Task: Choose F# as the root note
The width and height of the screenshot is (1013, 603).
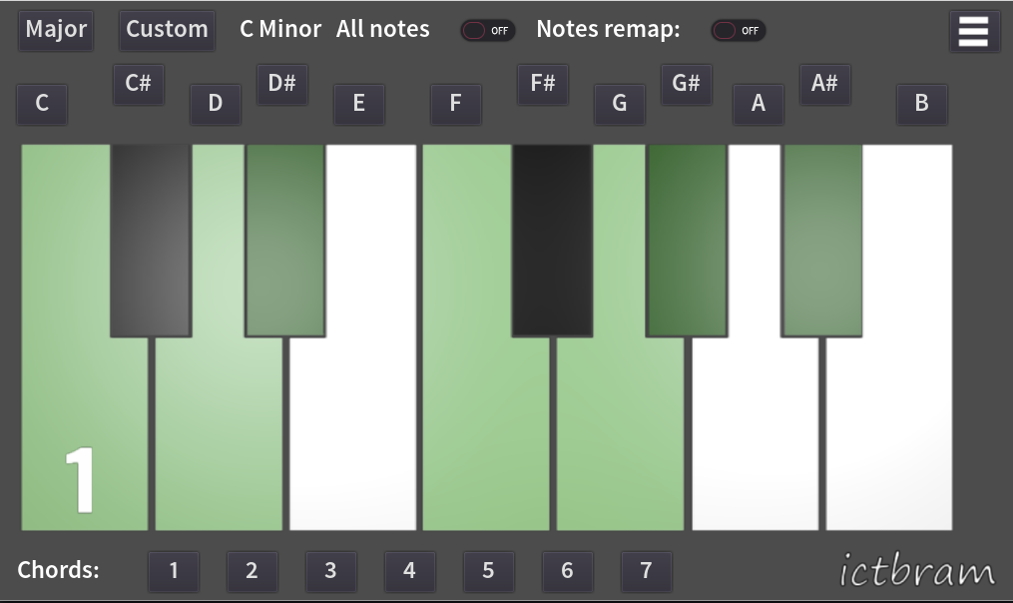Action: point(543,84)
